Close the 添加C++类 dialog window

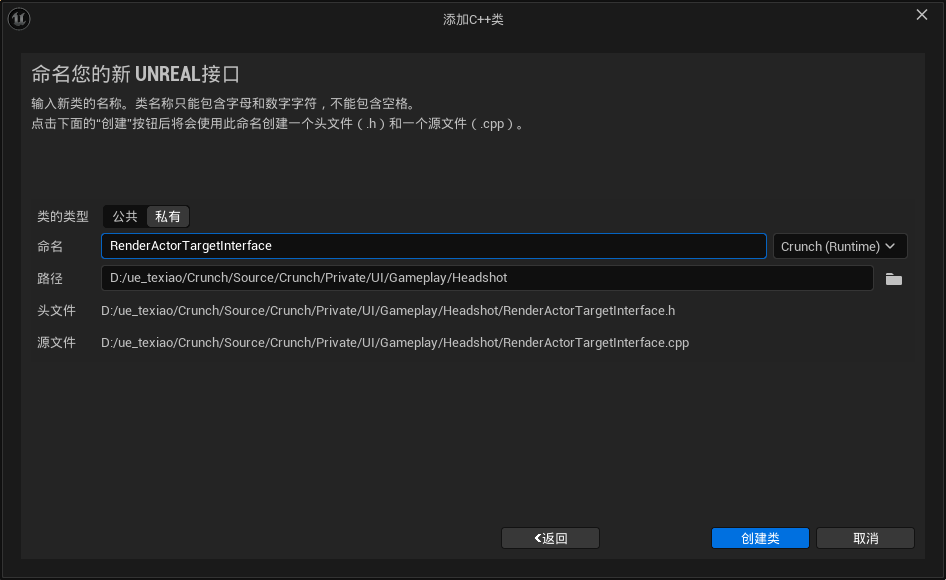coord(922,14)
